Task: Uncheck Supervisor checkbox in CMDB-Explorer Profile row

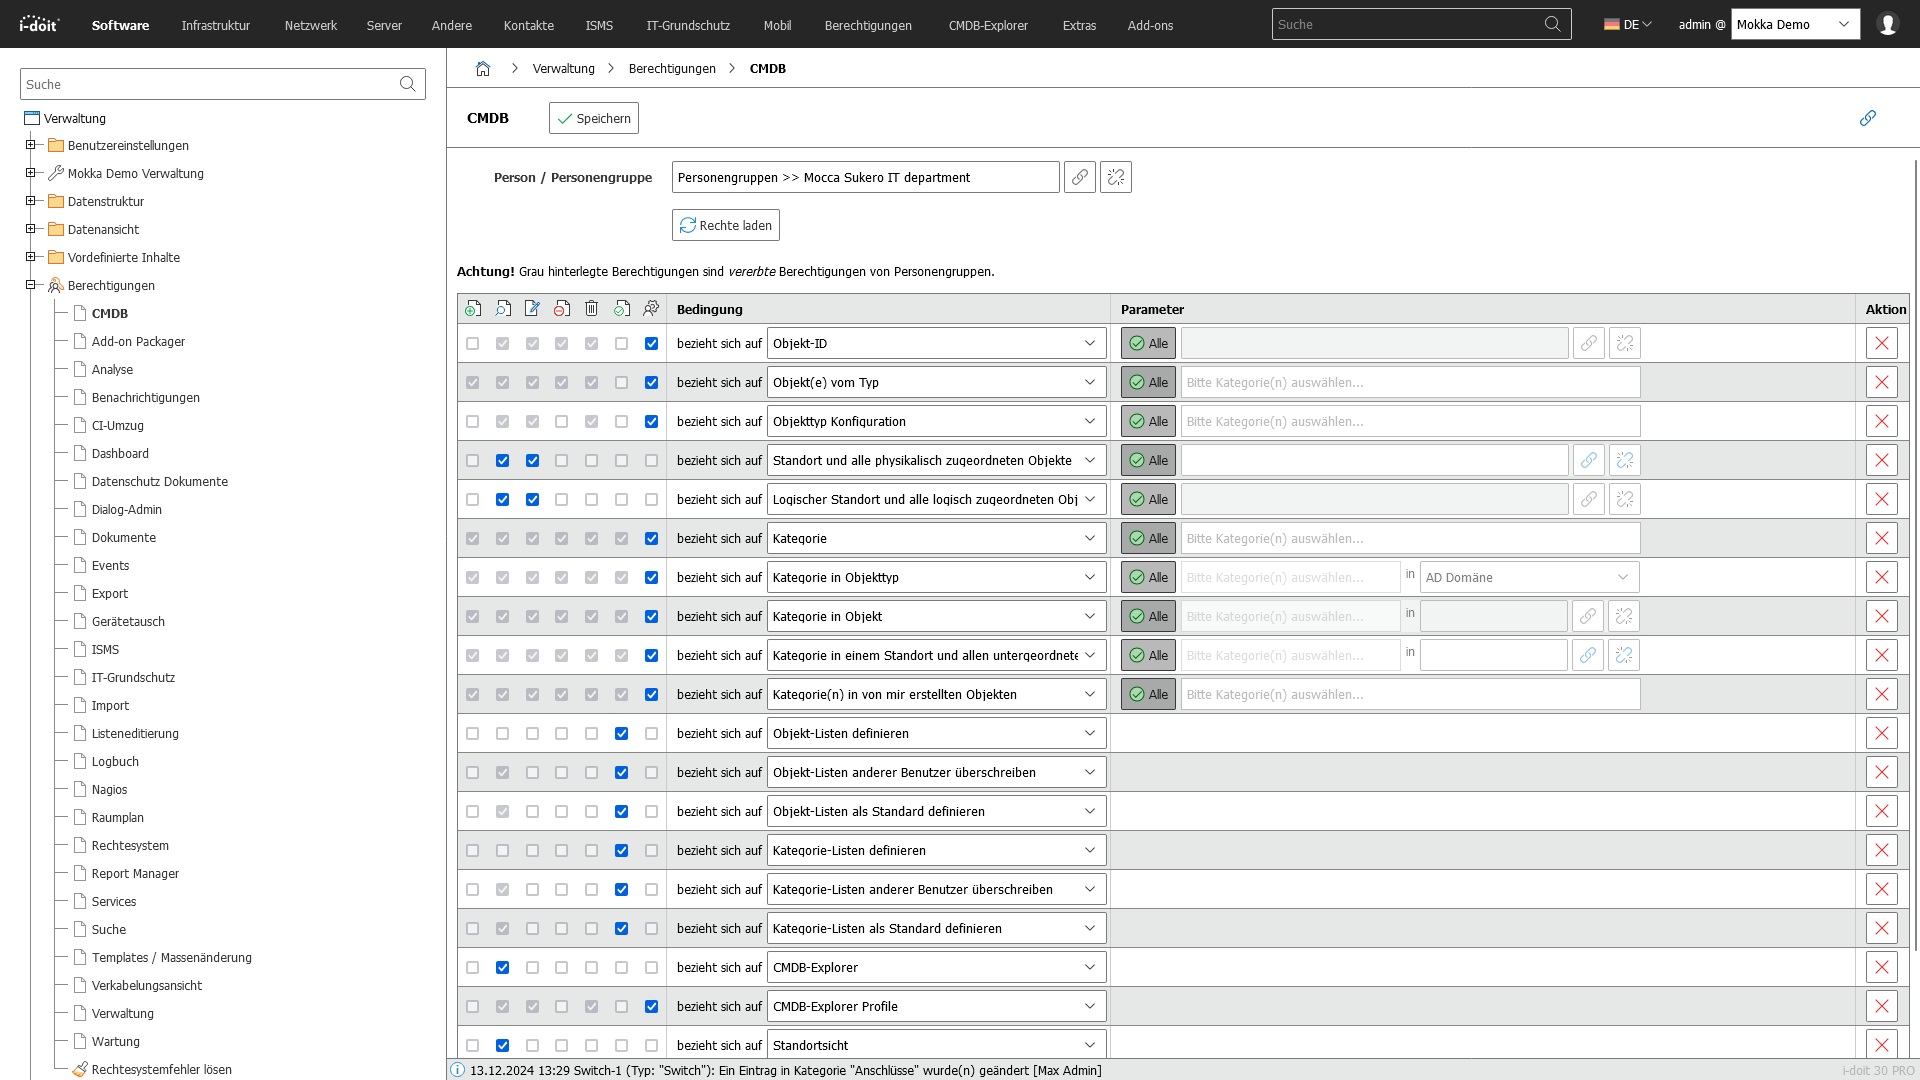Action: [652, 1006]
